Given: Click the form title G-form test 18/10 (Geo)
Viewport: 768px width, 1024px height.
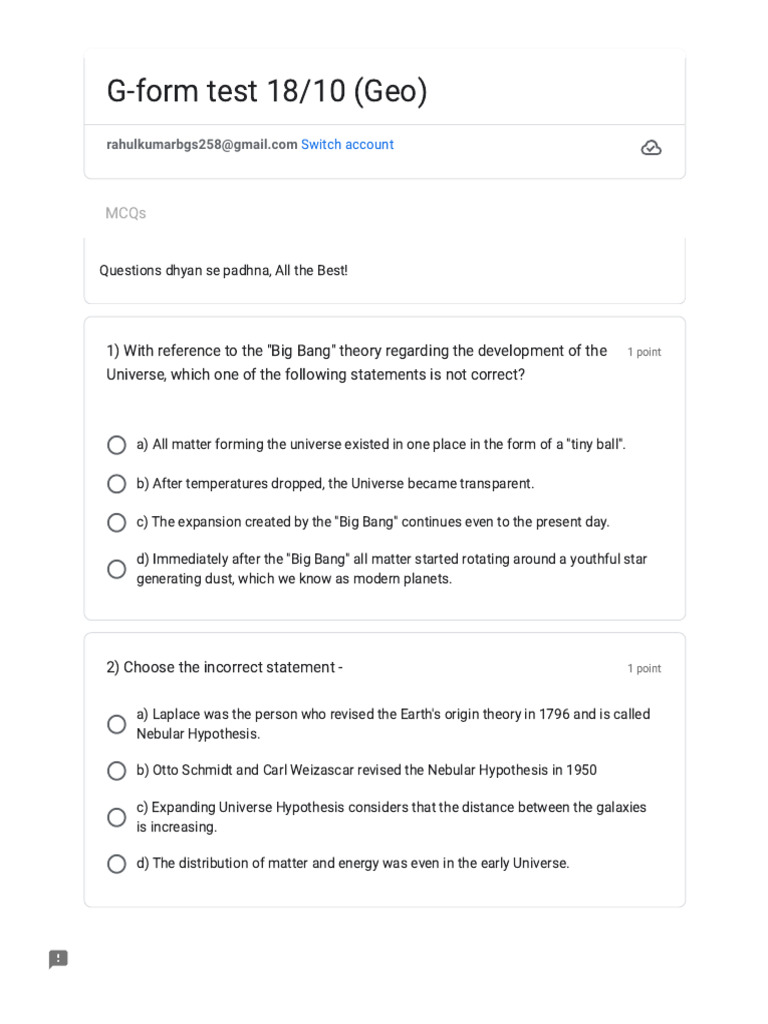Looking at the screenshot, I should point(267,91).
